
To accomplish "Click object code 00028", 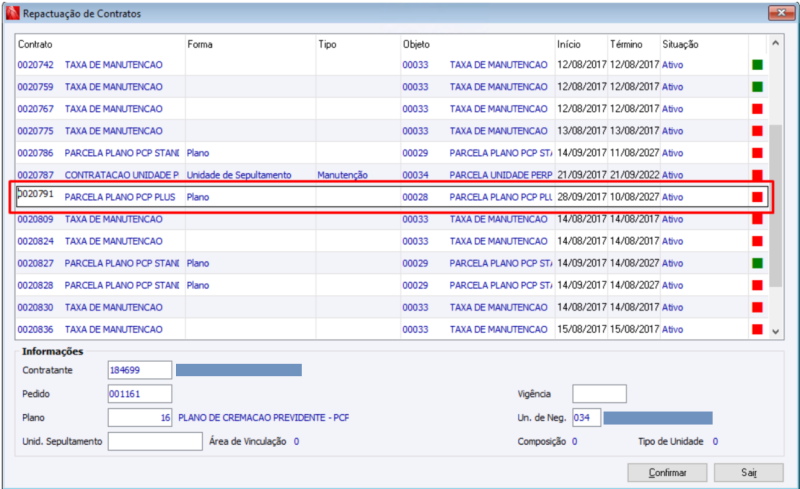I will pos(415,197).
